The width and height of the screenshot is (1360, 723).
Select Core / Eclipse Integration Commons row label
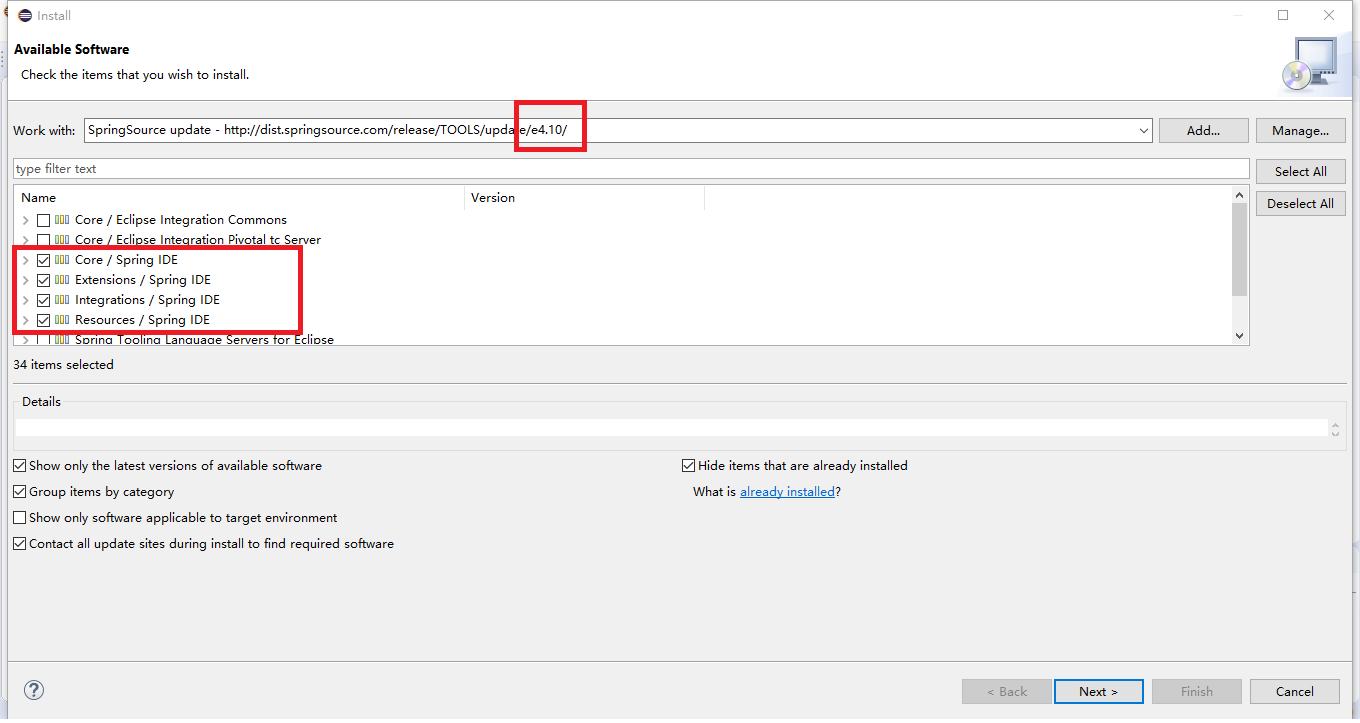coord(181,220)
